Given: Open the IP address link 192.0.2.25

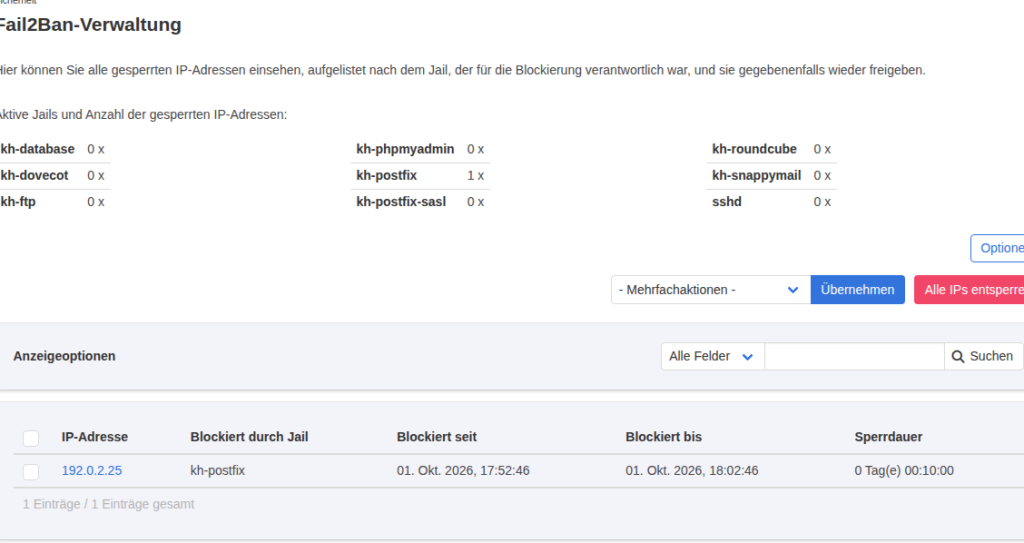Looking at the screenshot, I should coord(91,470).
